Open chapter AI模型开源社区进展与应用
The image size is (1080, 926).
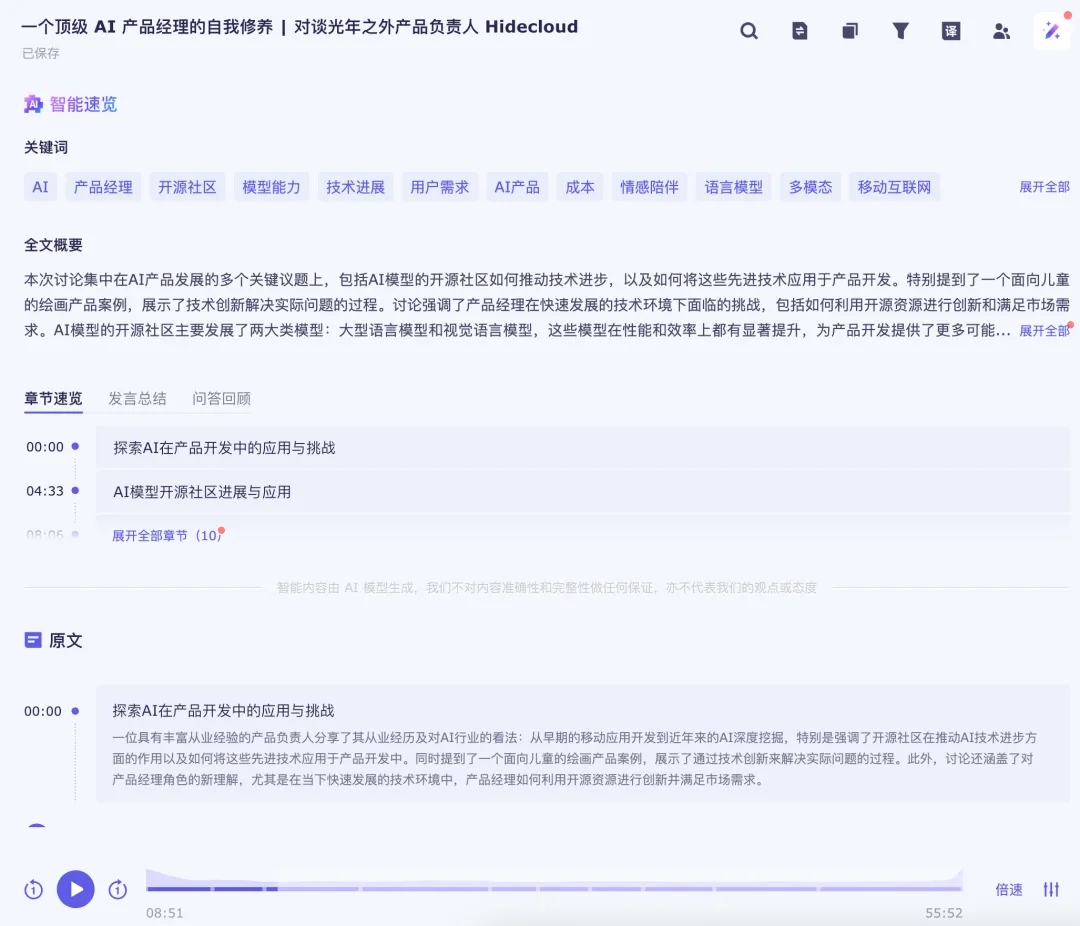tap(583, 492)
